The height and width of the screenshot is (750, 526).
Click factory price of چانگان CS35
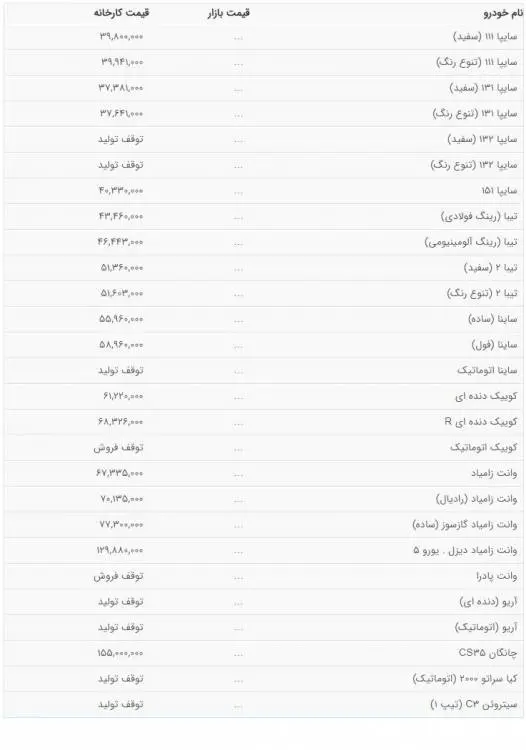(120, 653)
